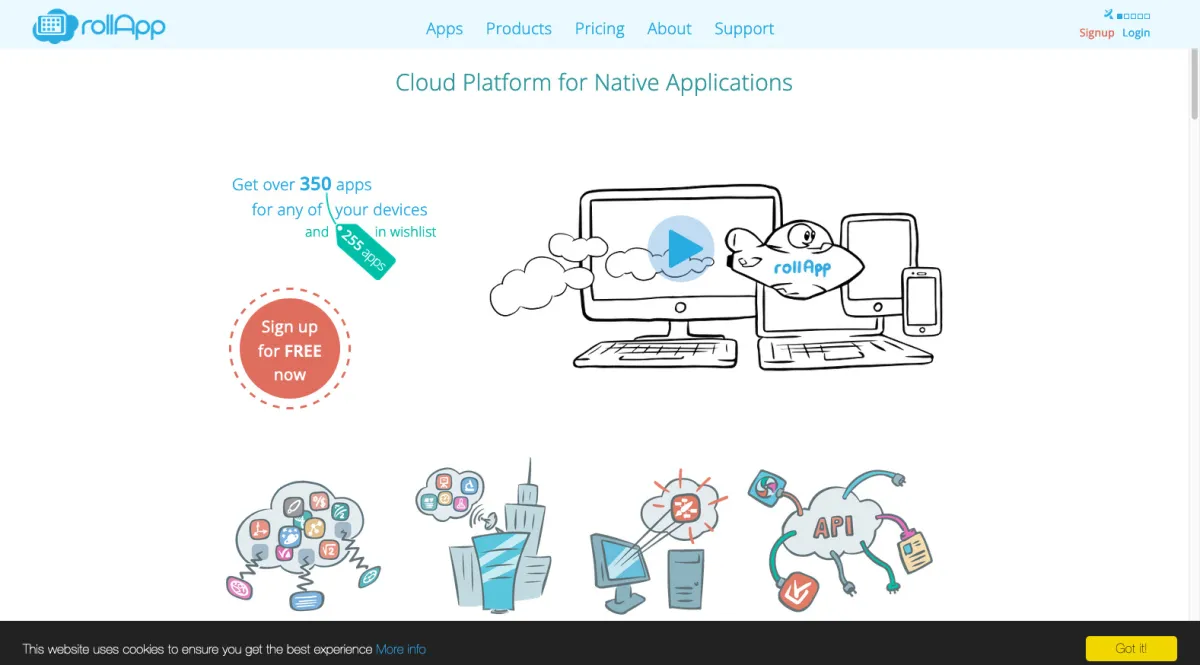The height and width of the screenshot is (665, 1200).
Task: Click the rollApp airplane mascot
Action: [793, 260]
